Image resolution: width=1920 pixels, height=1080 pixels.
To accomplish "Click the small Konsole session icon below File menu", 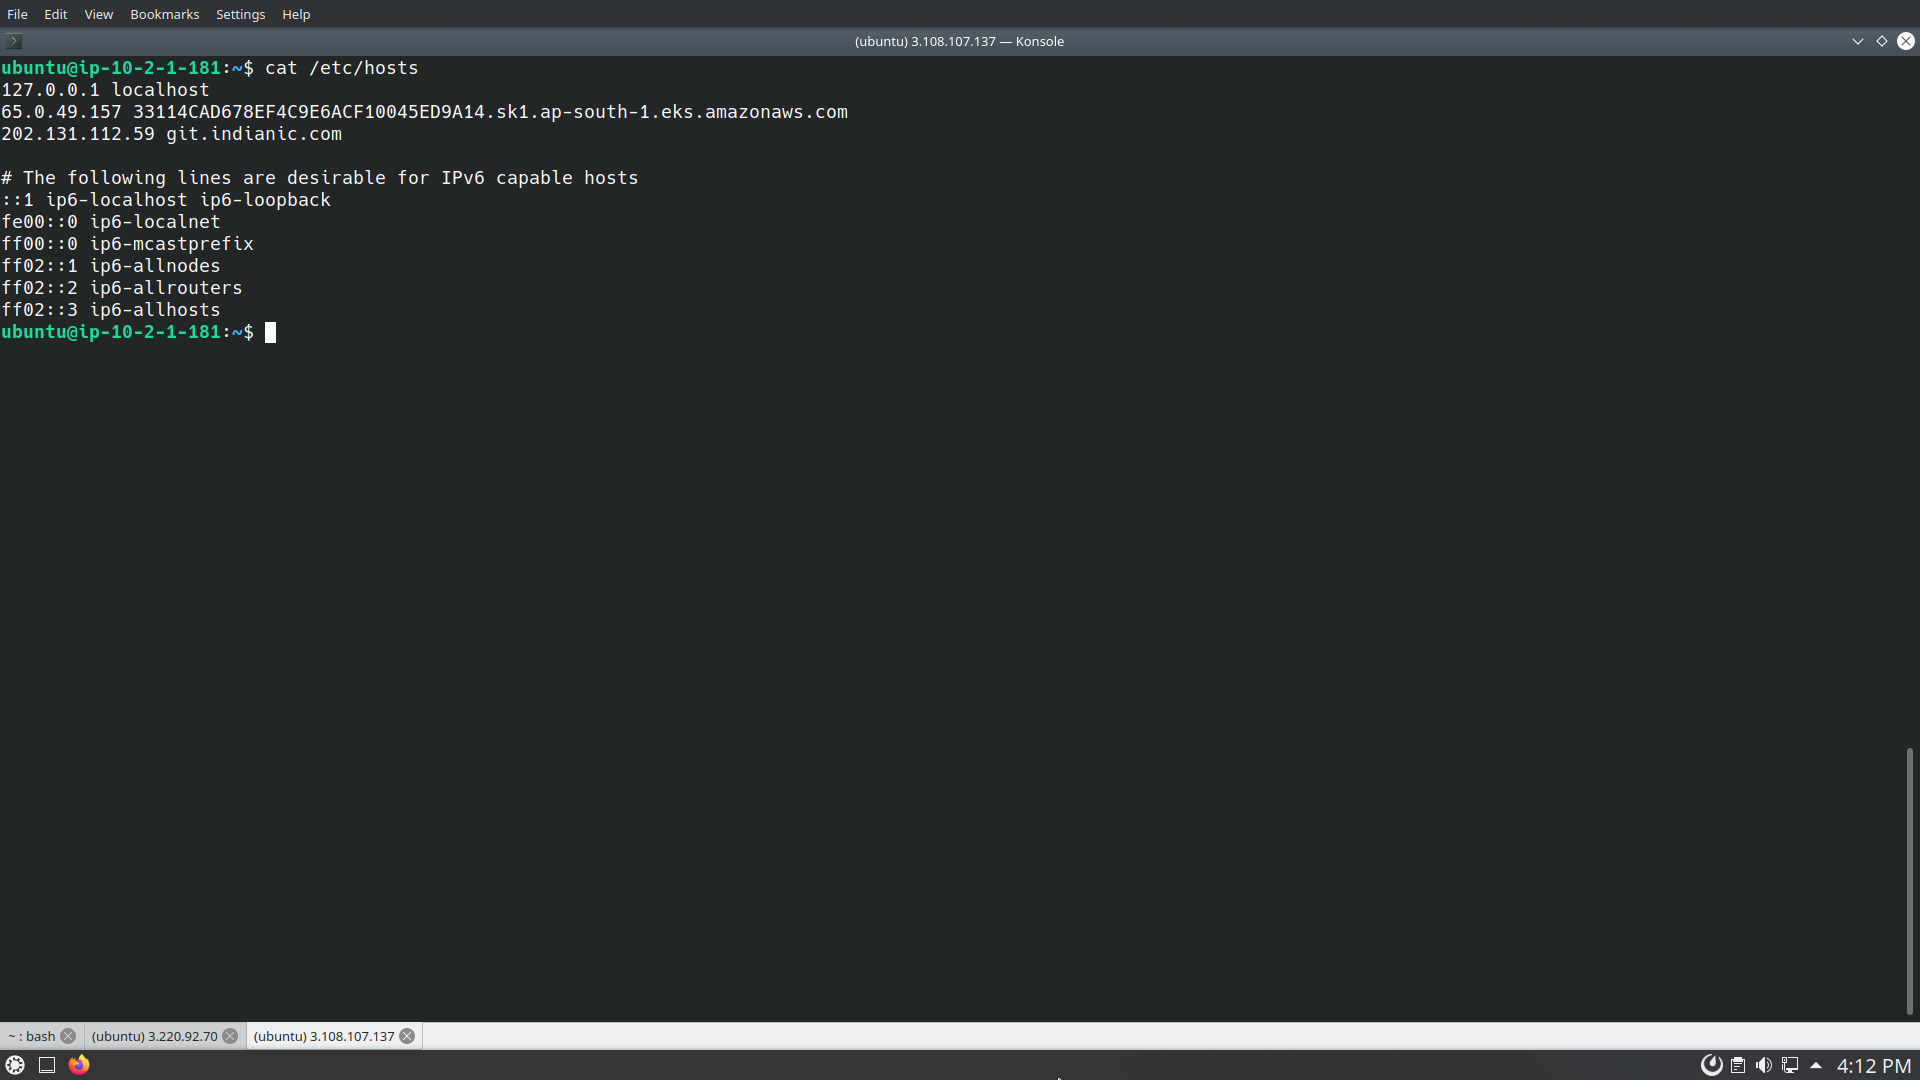I will (13, 41).
